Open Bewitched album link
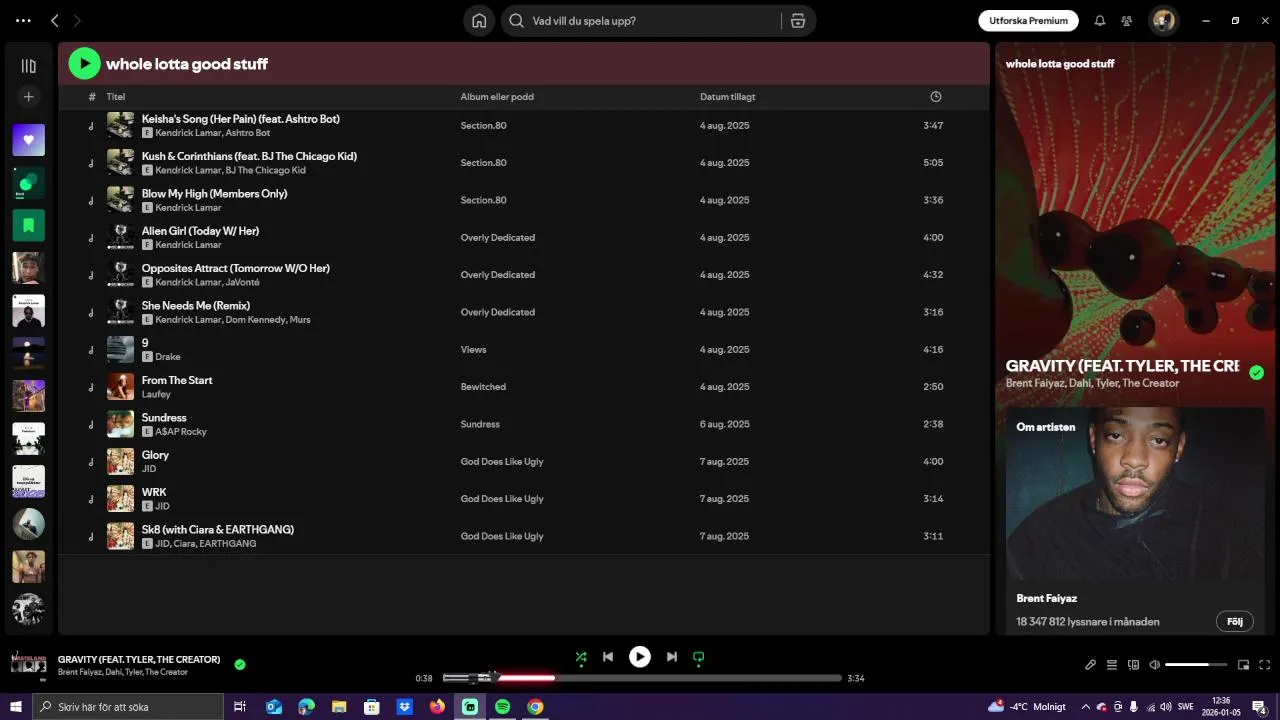Screen dimensions: 1280x720 [x=483, y=387]
